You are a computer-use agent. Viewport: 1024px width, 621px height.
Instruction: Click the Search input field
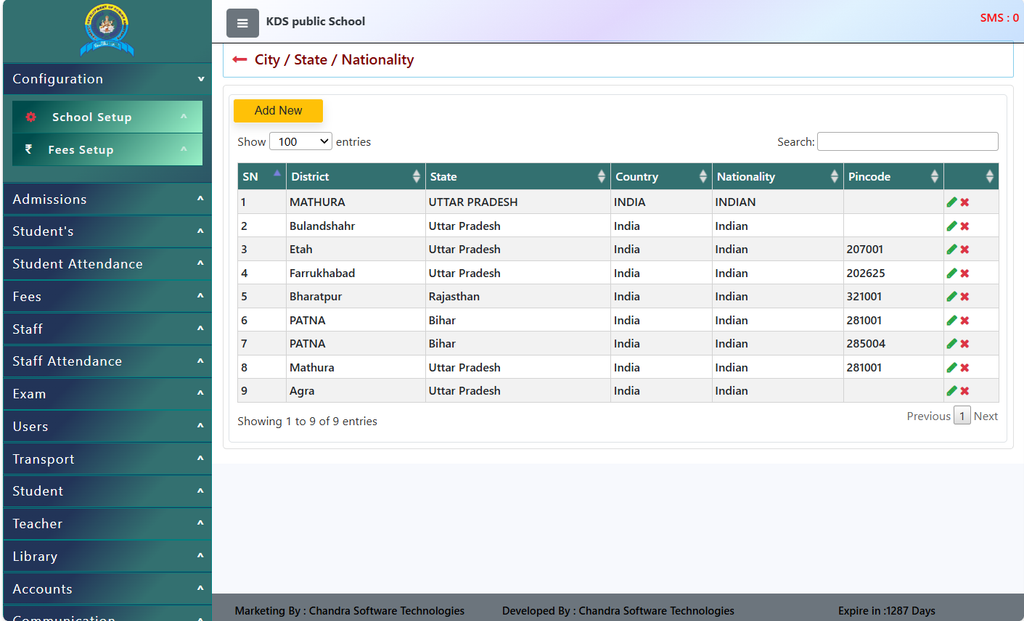point(908,142)
